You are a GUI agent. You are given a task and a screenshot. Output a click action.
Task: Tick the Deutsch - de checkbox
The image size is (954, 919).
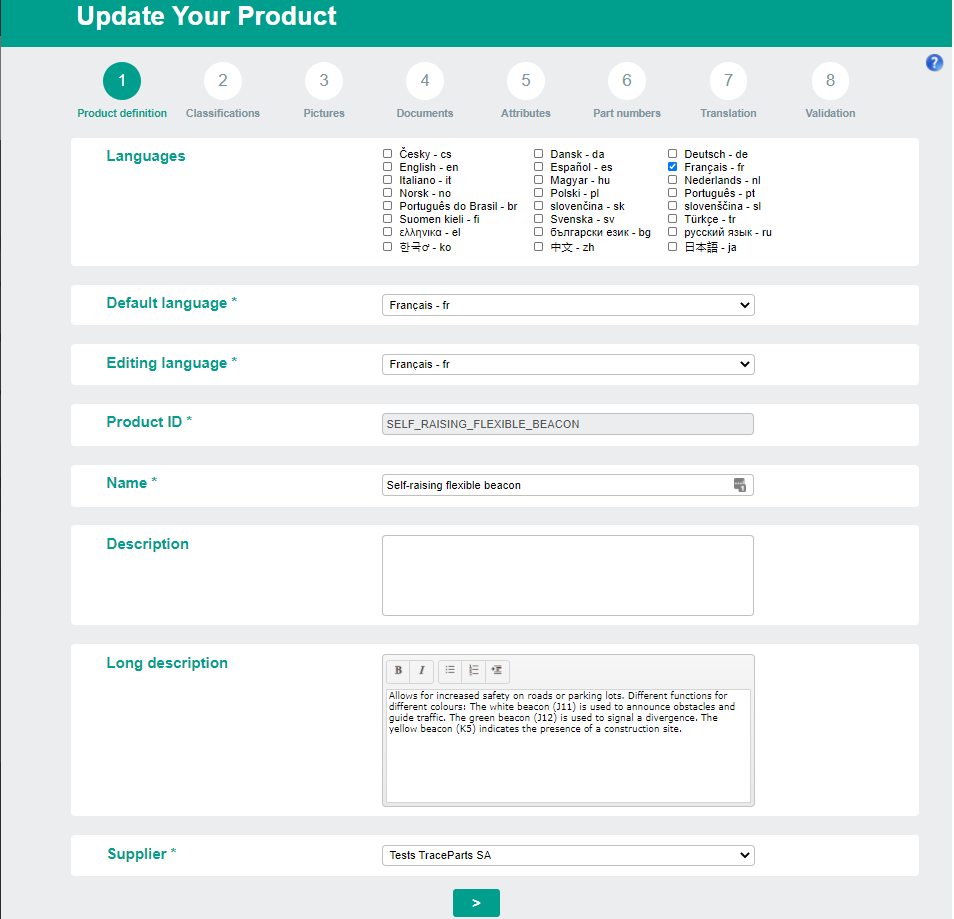[673, 154]
